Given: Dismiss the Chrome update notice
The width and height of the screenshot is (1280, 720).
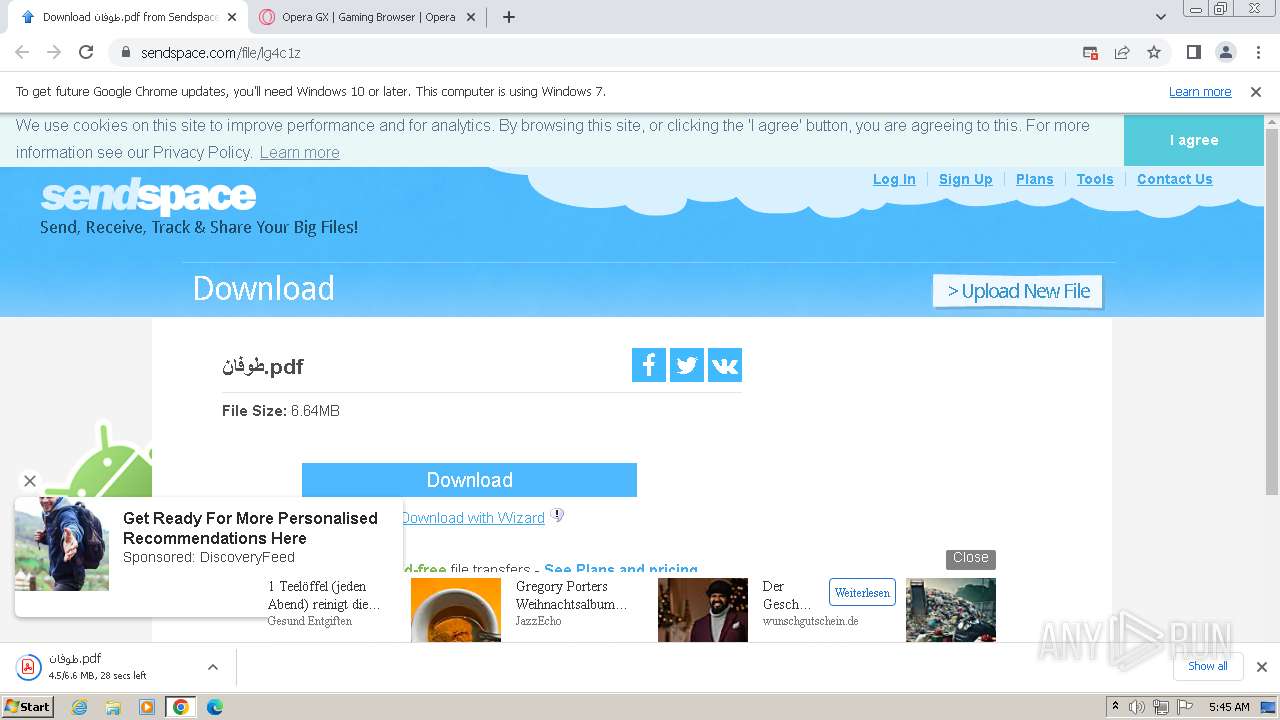Looking at the screenshot, I should pyautogui.click(x=1256, y=91).
